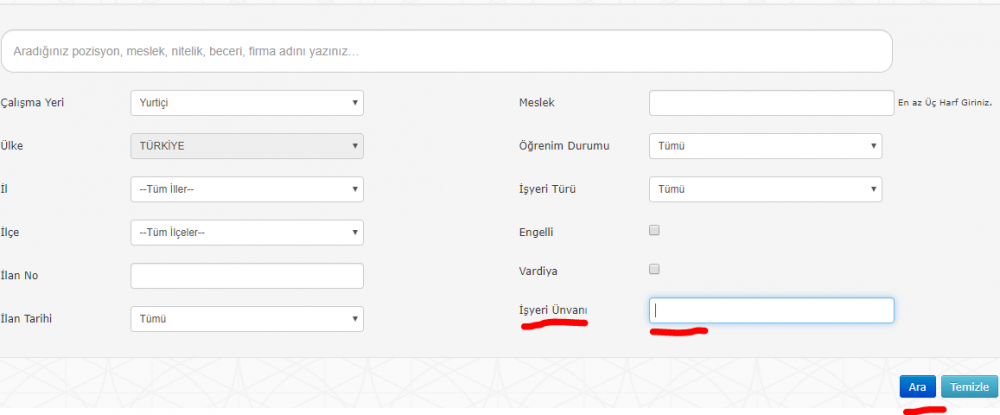Expand the İlçe dropdown list
The width and height of the screenshot is (1000, 415).
pyautogui.click(x=247, y=233)
